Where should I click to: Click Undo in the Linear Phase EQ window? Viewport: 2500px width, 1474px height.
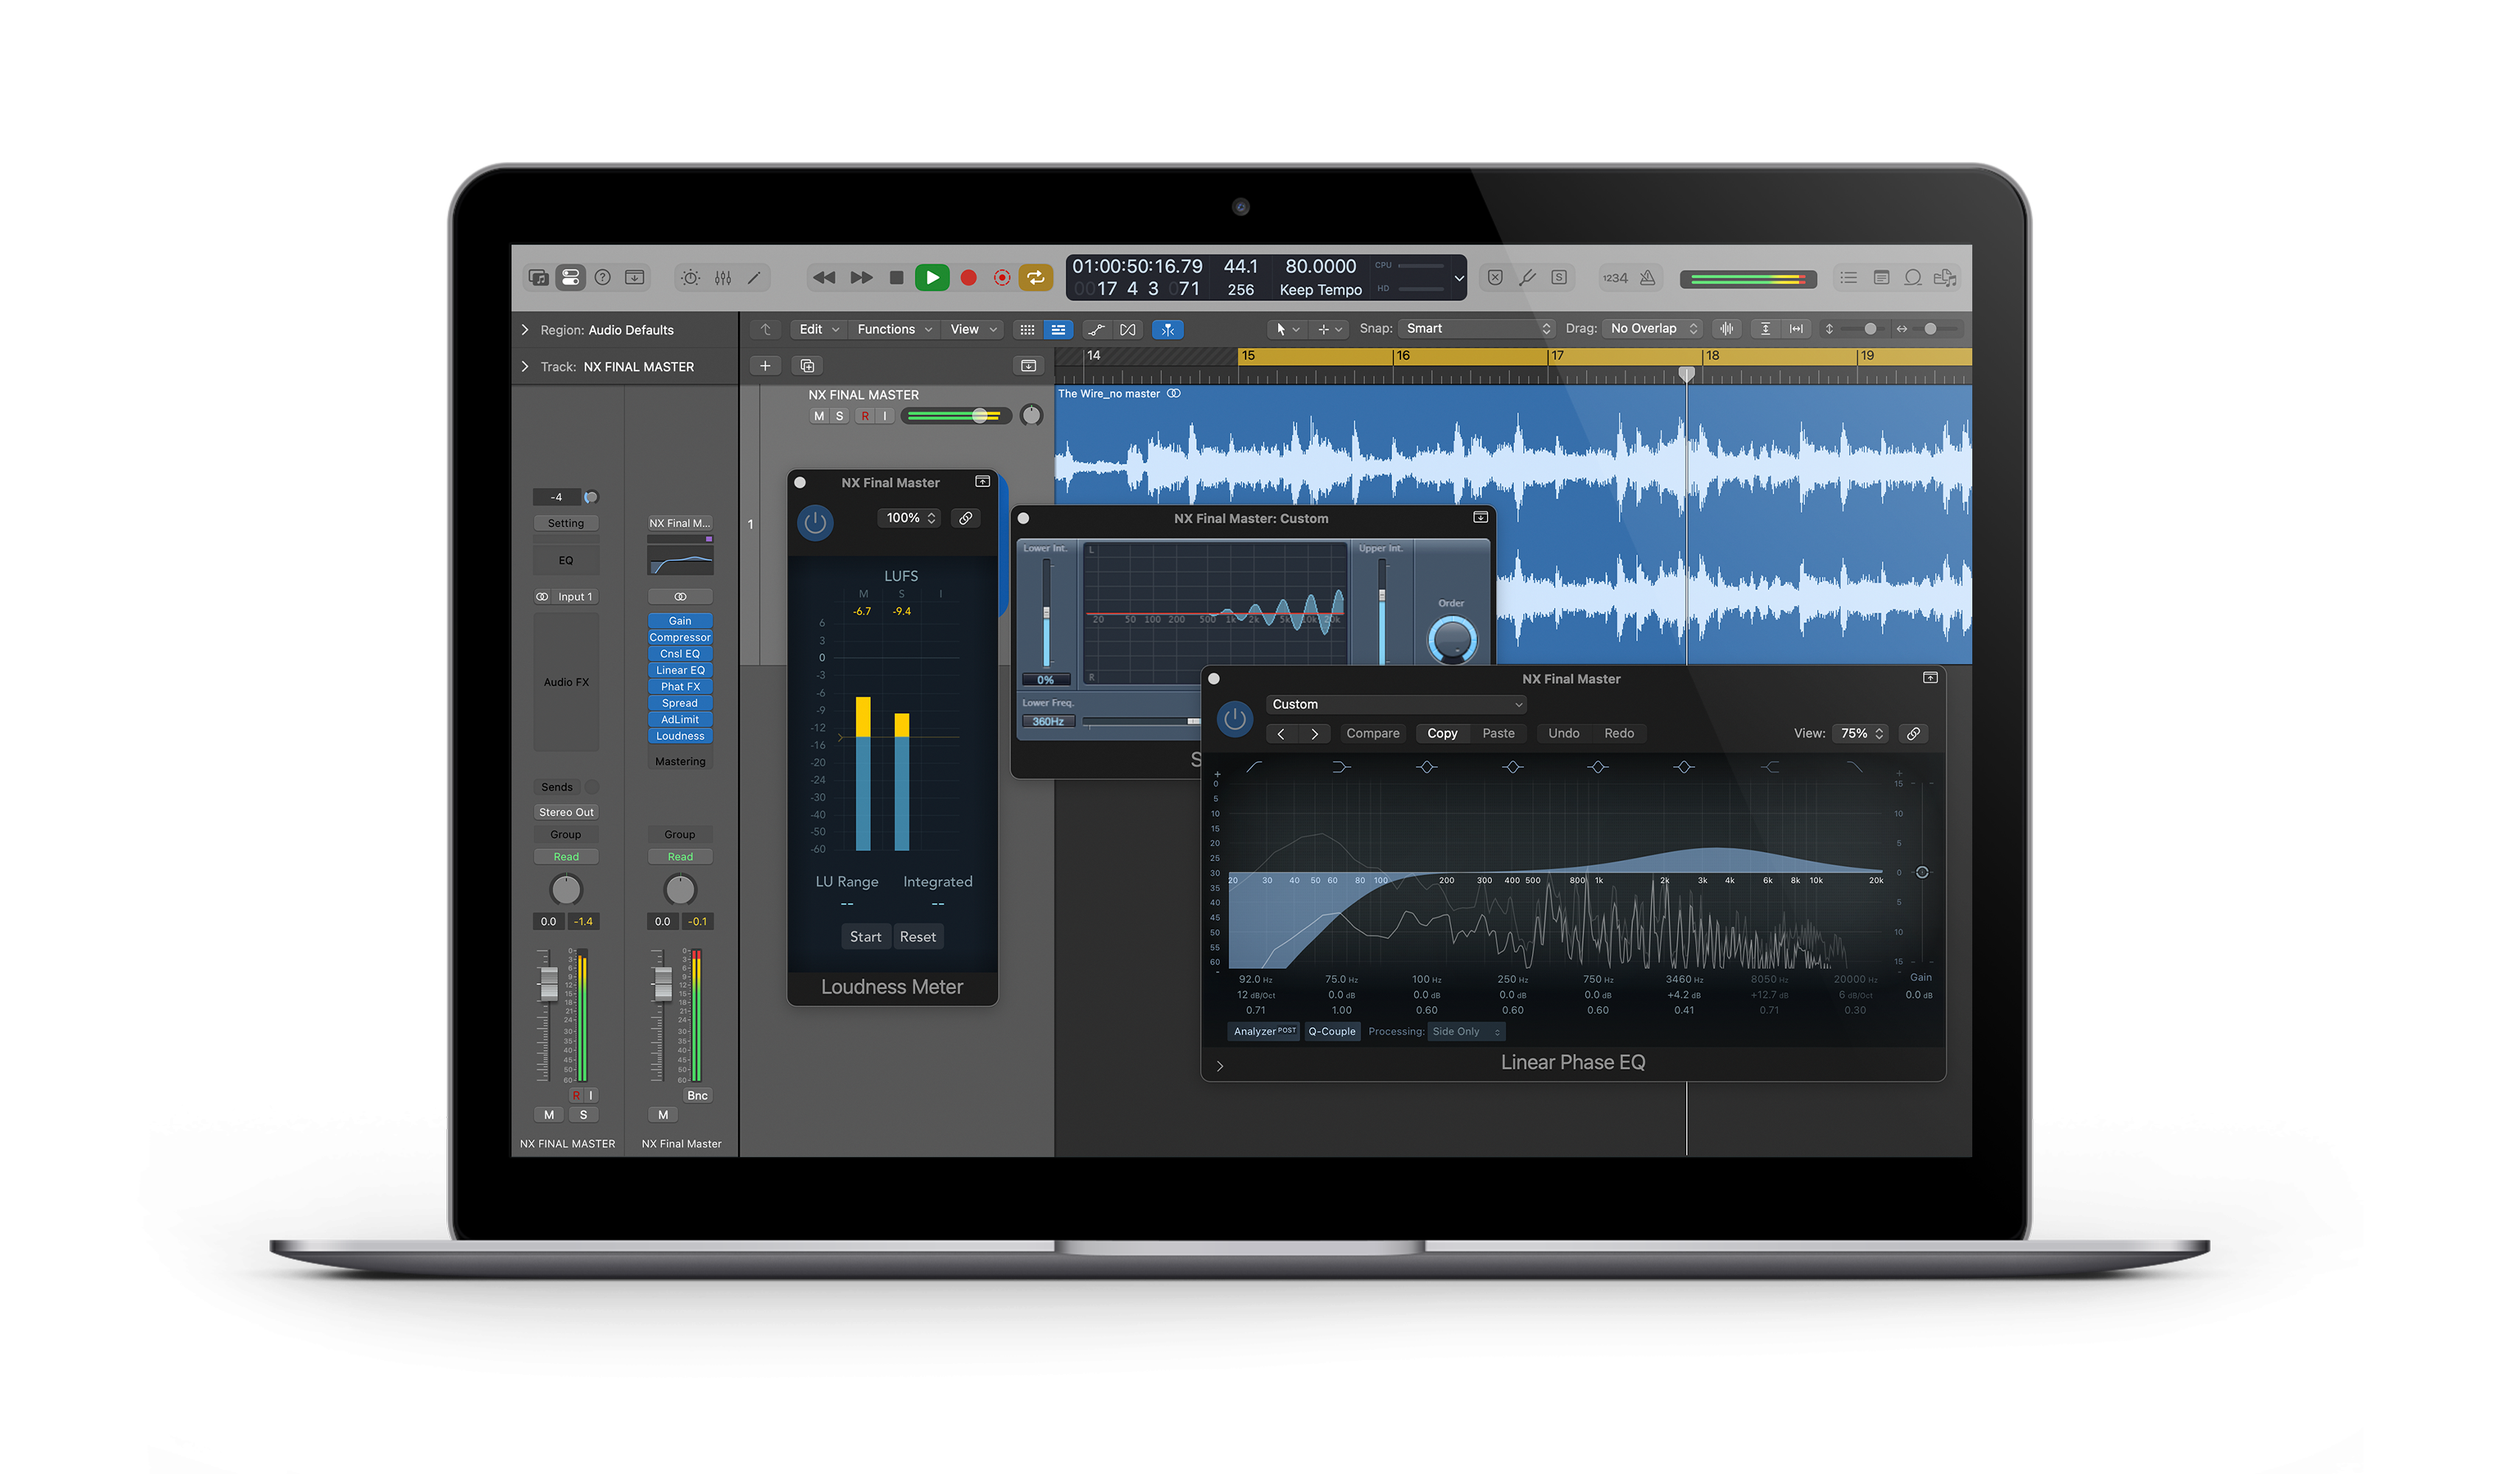pyautogui.click(x=1564, y=733)
